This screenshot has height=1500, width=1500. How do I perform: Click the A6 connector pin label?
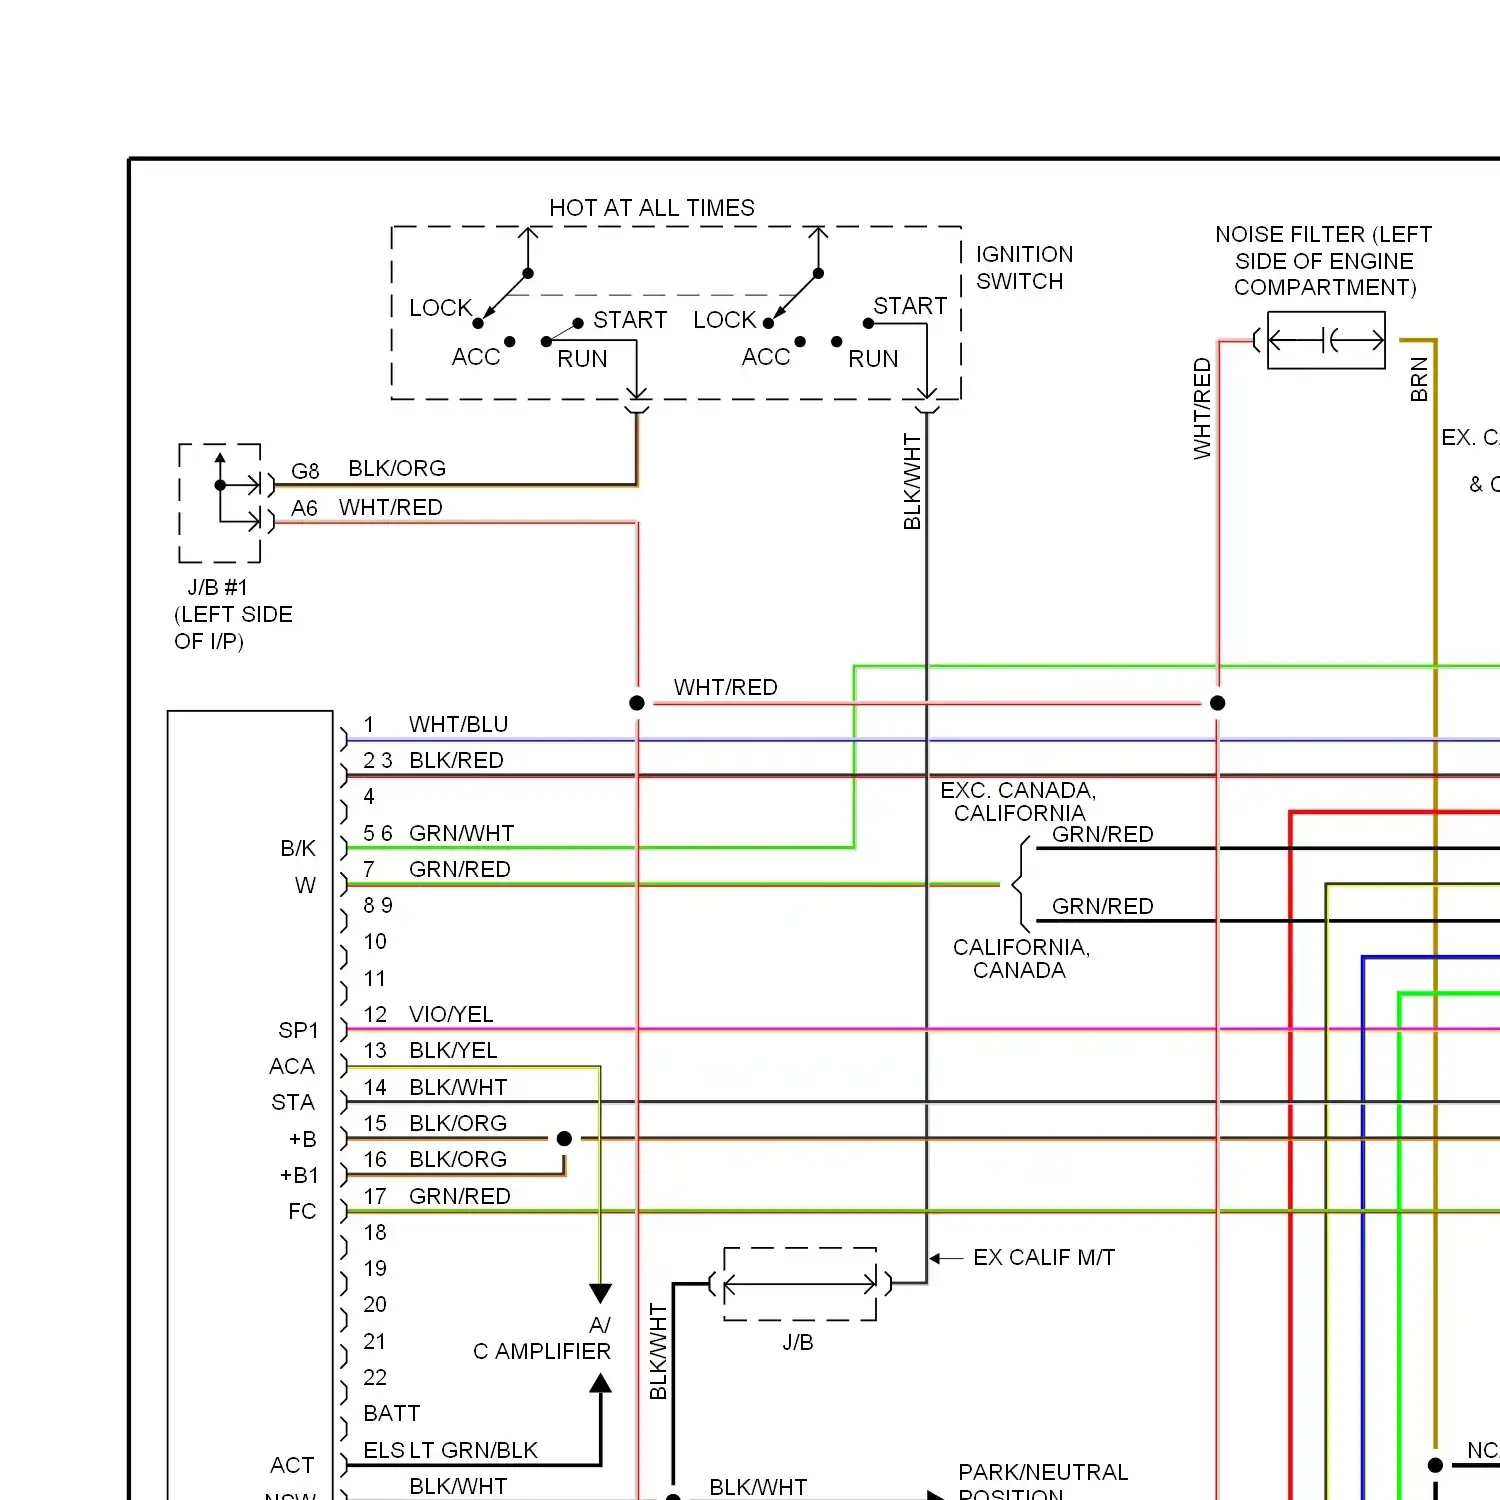304,508
